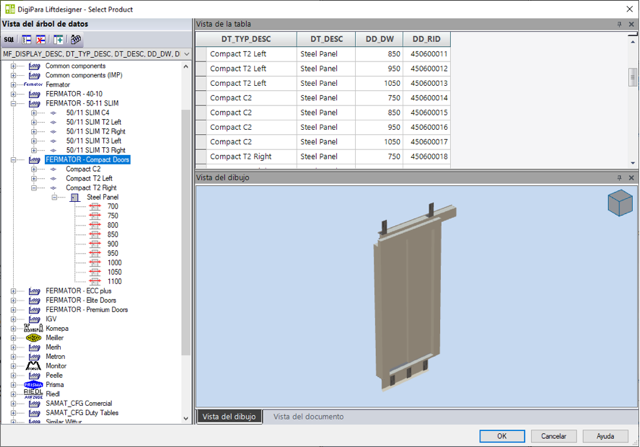The height and width of the screenshot is (447, 640).
Task: Click the DD_DW column header
Action: tap(379, 39)
